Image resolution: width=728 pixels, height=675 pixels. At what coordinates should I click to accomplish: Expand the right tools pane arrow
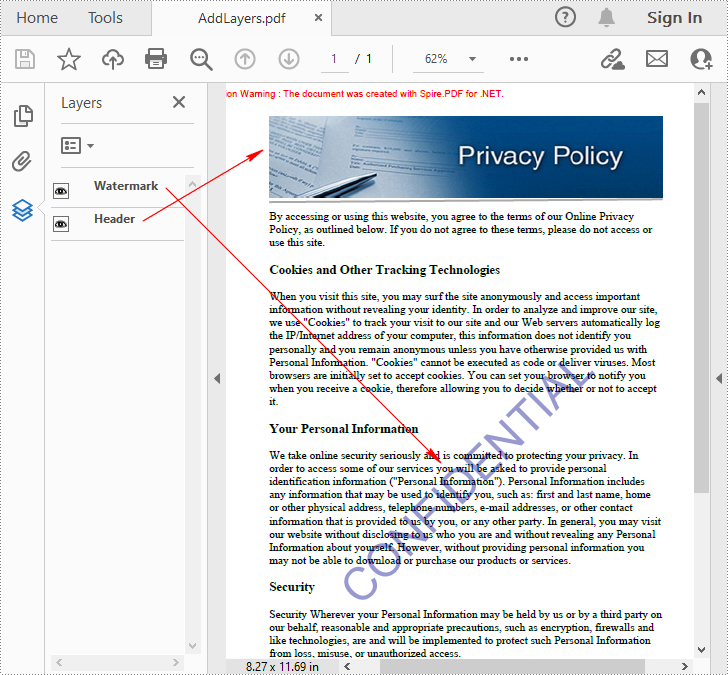tap(719, 378)
